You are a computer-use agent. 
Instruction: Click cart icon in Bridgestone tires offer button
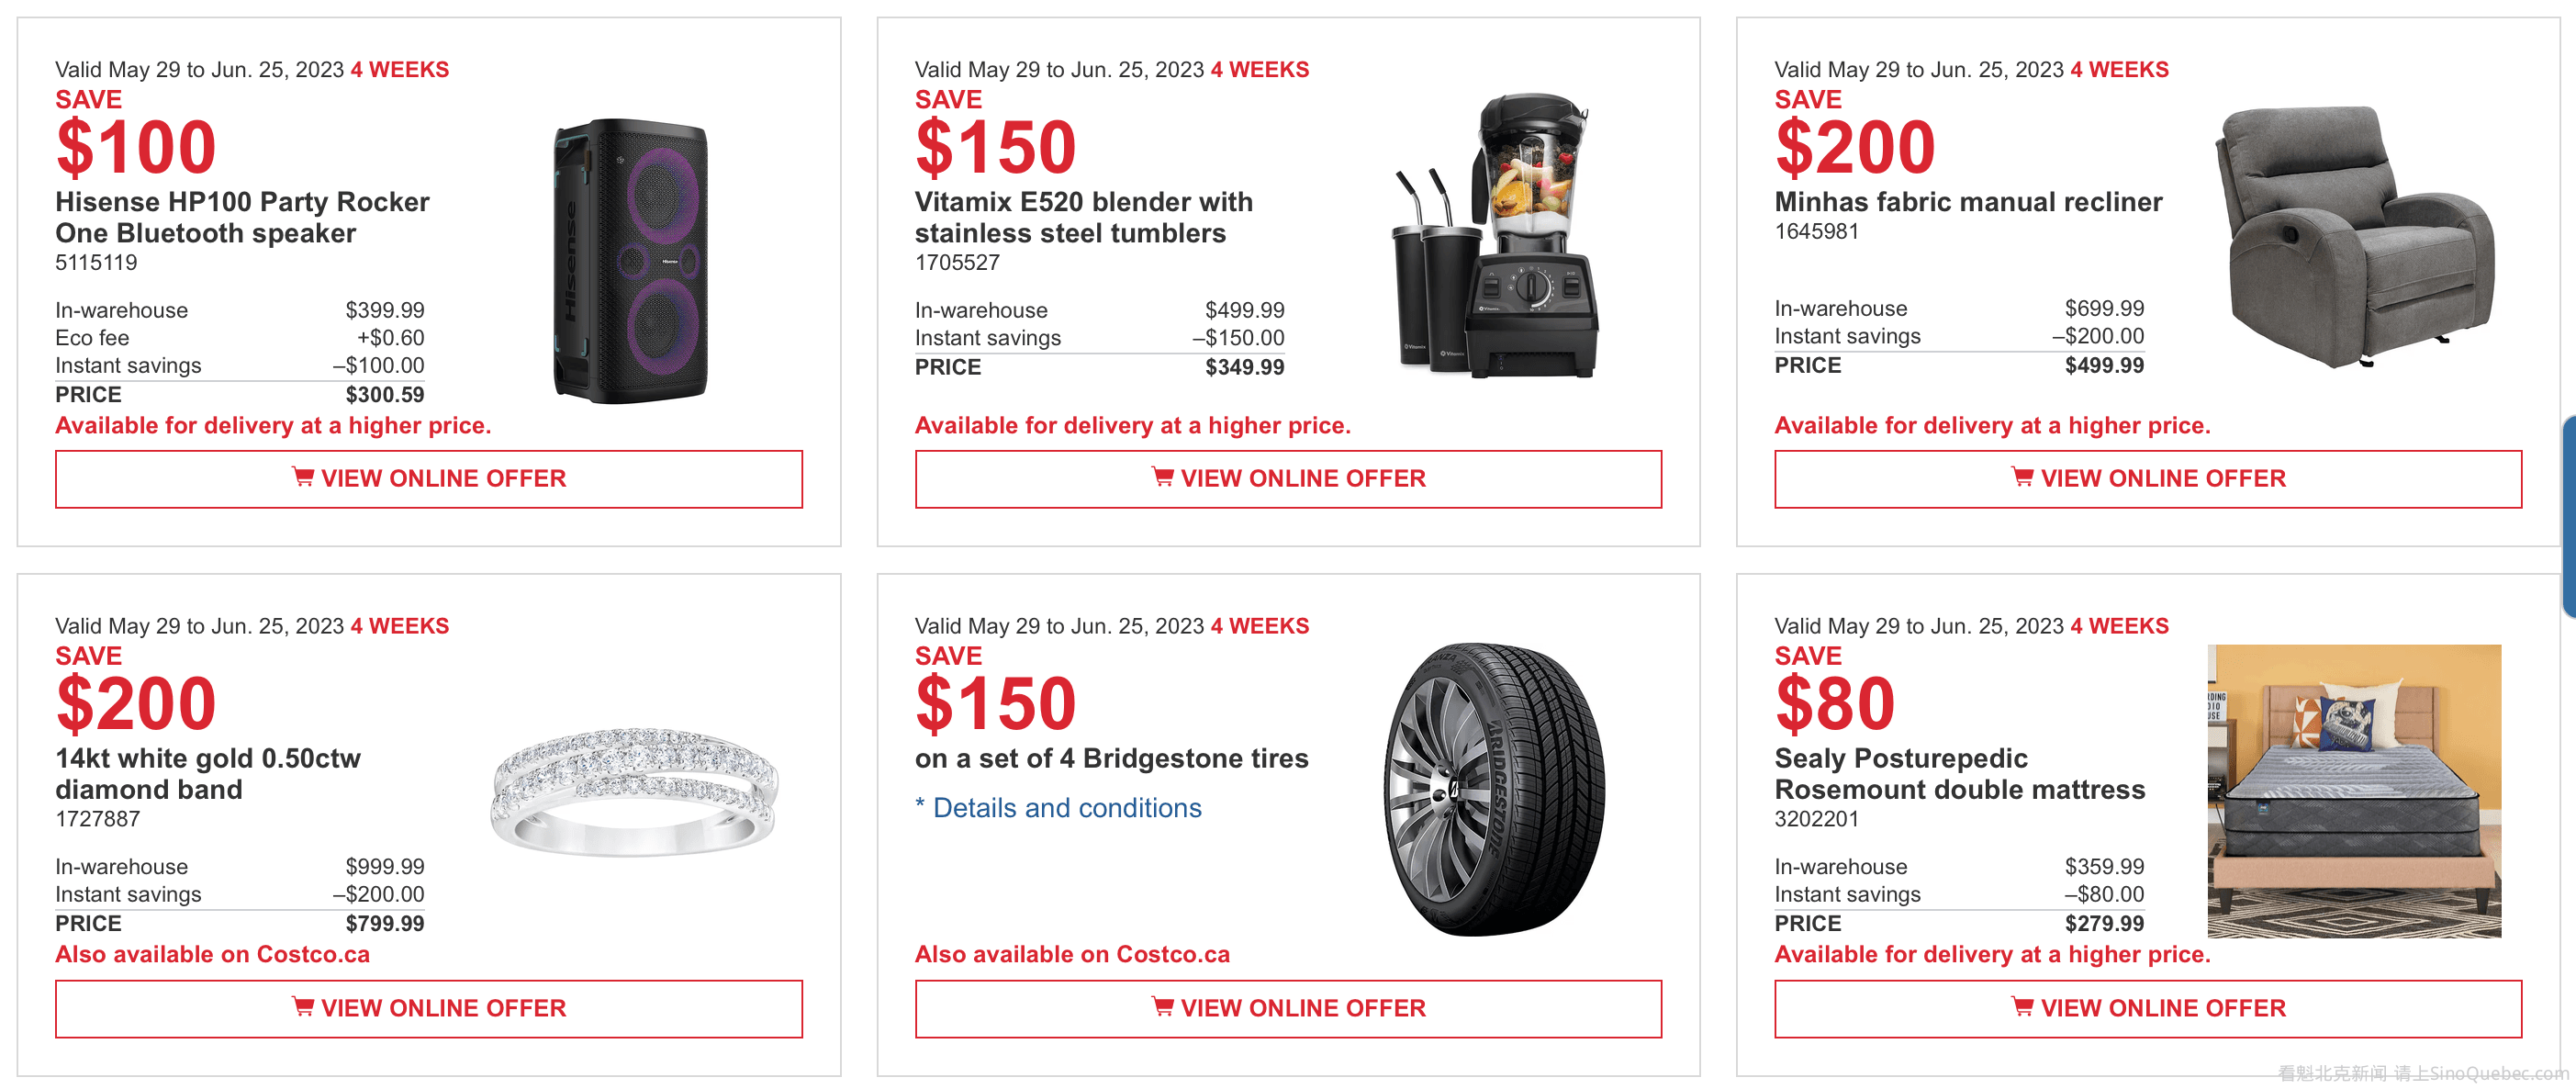pyautogui.click(x=1162, y=1006)
